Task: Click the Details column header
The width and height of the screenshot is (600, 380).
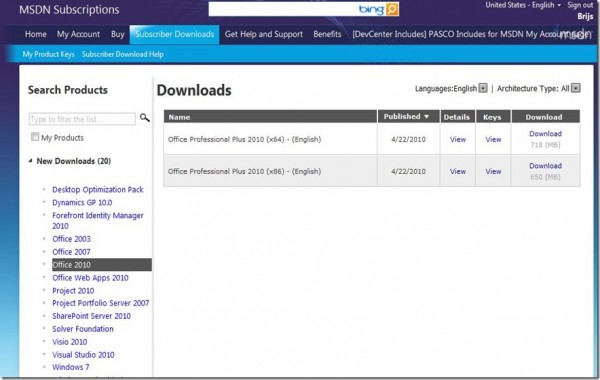Action: (x=457, y=117)
